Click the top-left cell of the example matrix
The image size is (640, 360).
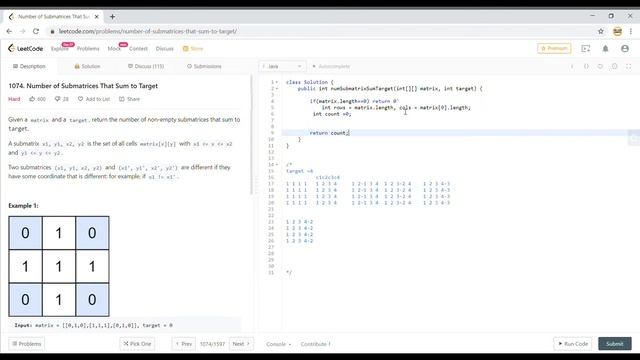(x=25, y=233)
